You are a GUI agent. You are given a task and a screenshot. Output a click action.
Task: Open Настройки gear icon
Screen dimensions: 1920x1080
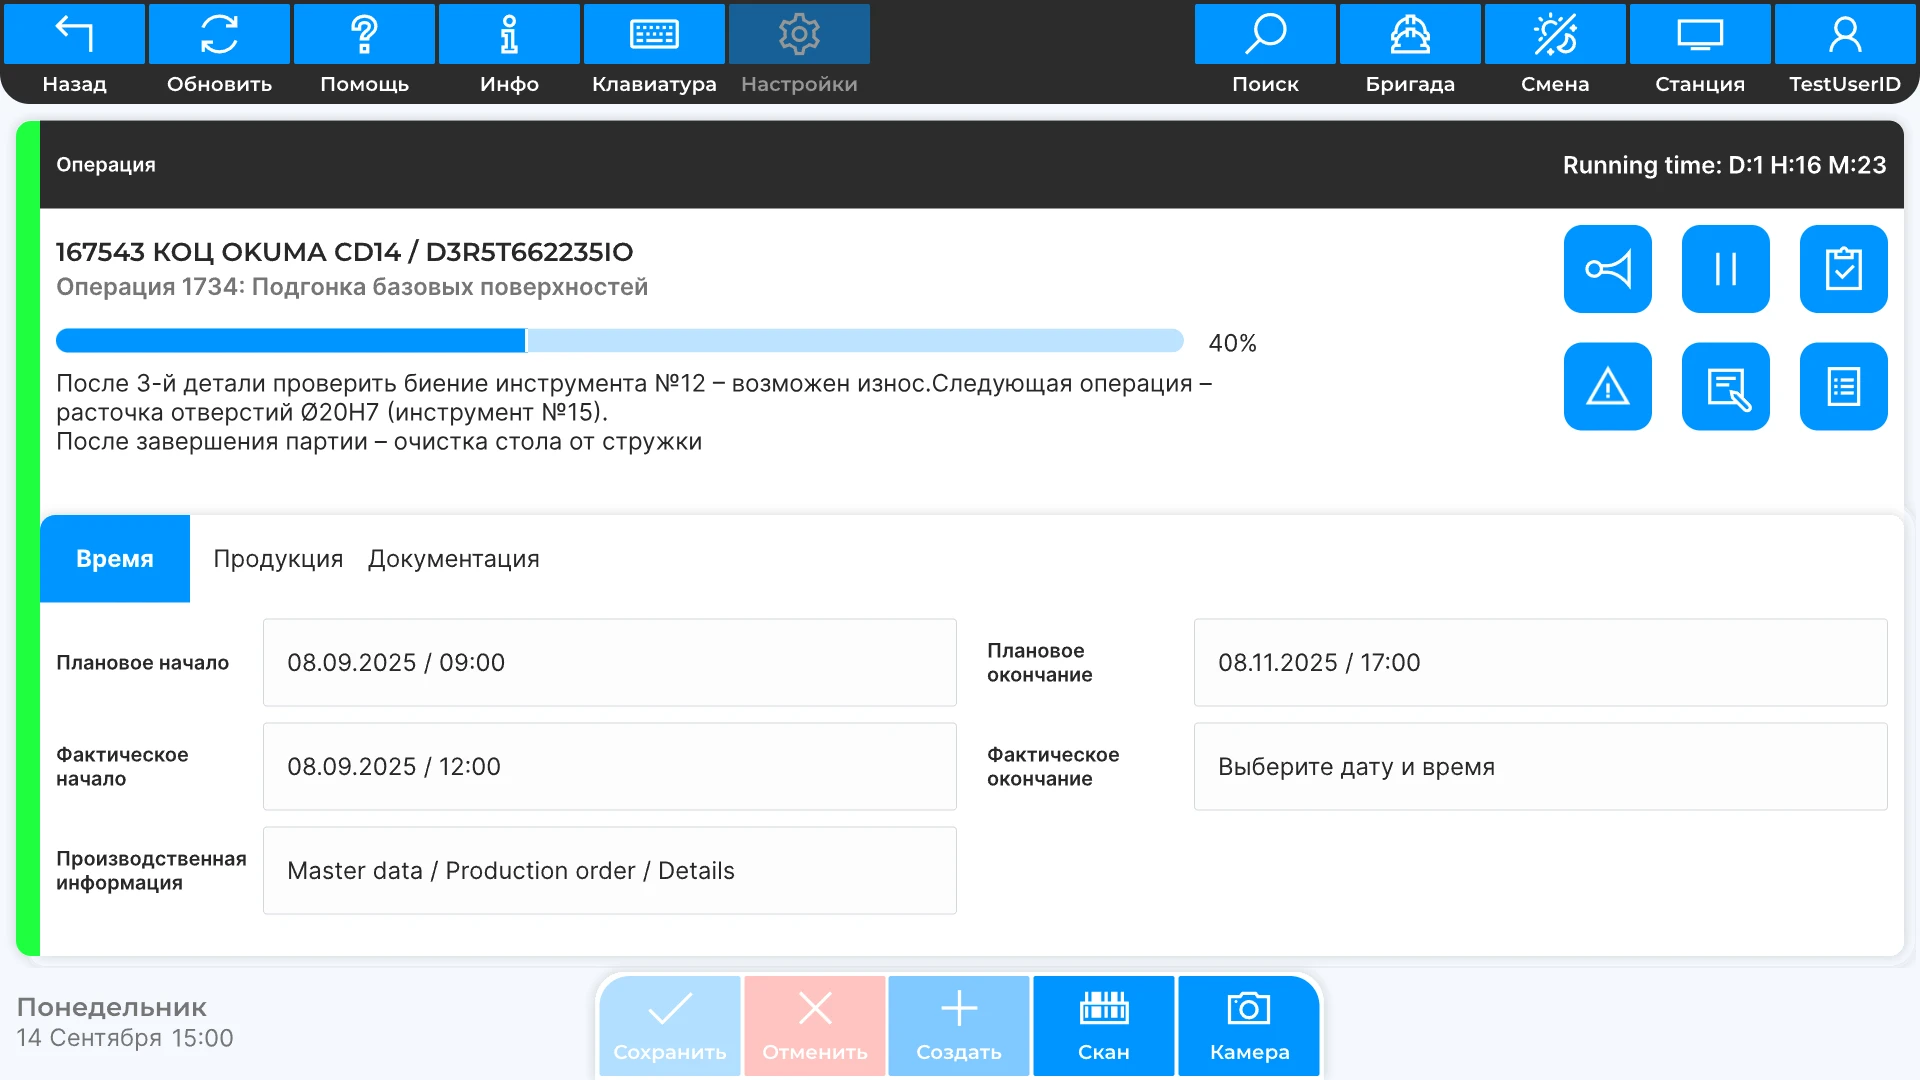coord(799,52)
